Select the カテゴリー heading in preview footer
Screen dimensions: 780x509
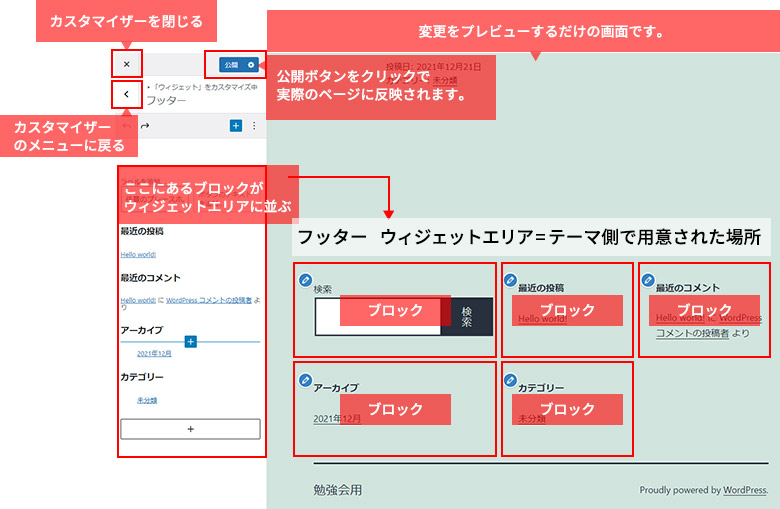point(541,388)
